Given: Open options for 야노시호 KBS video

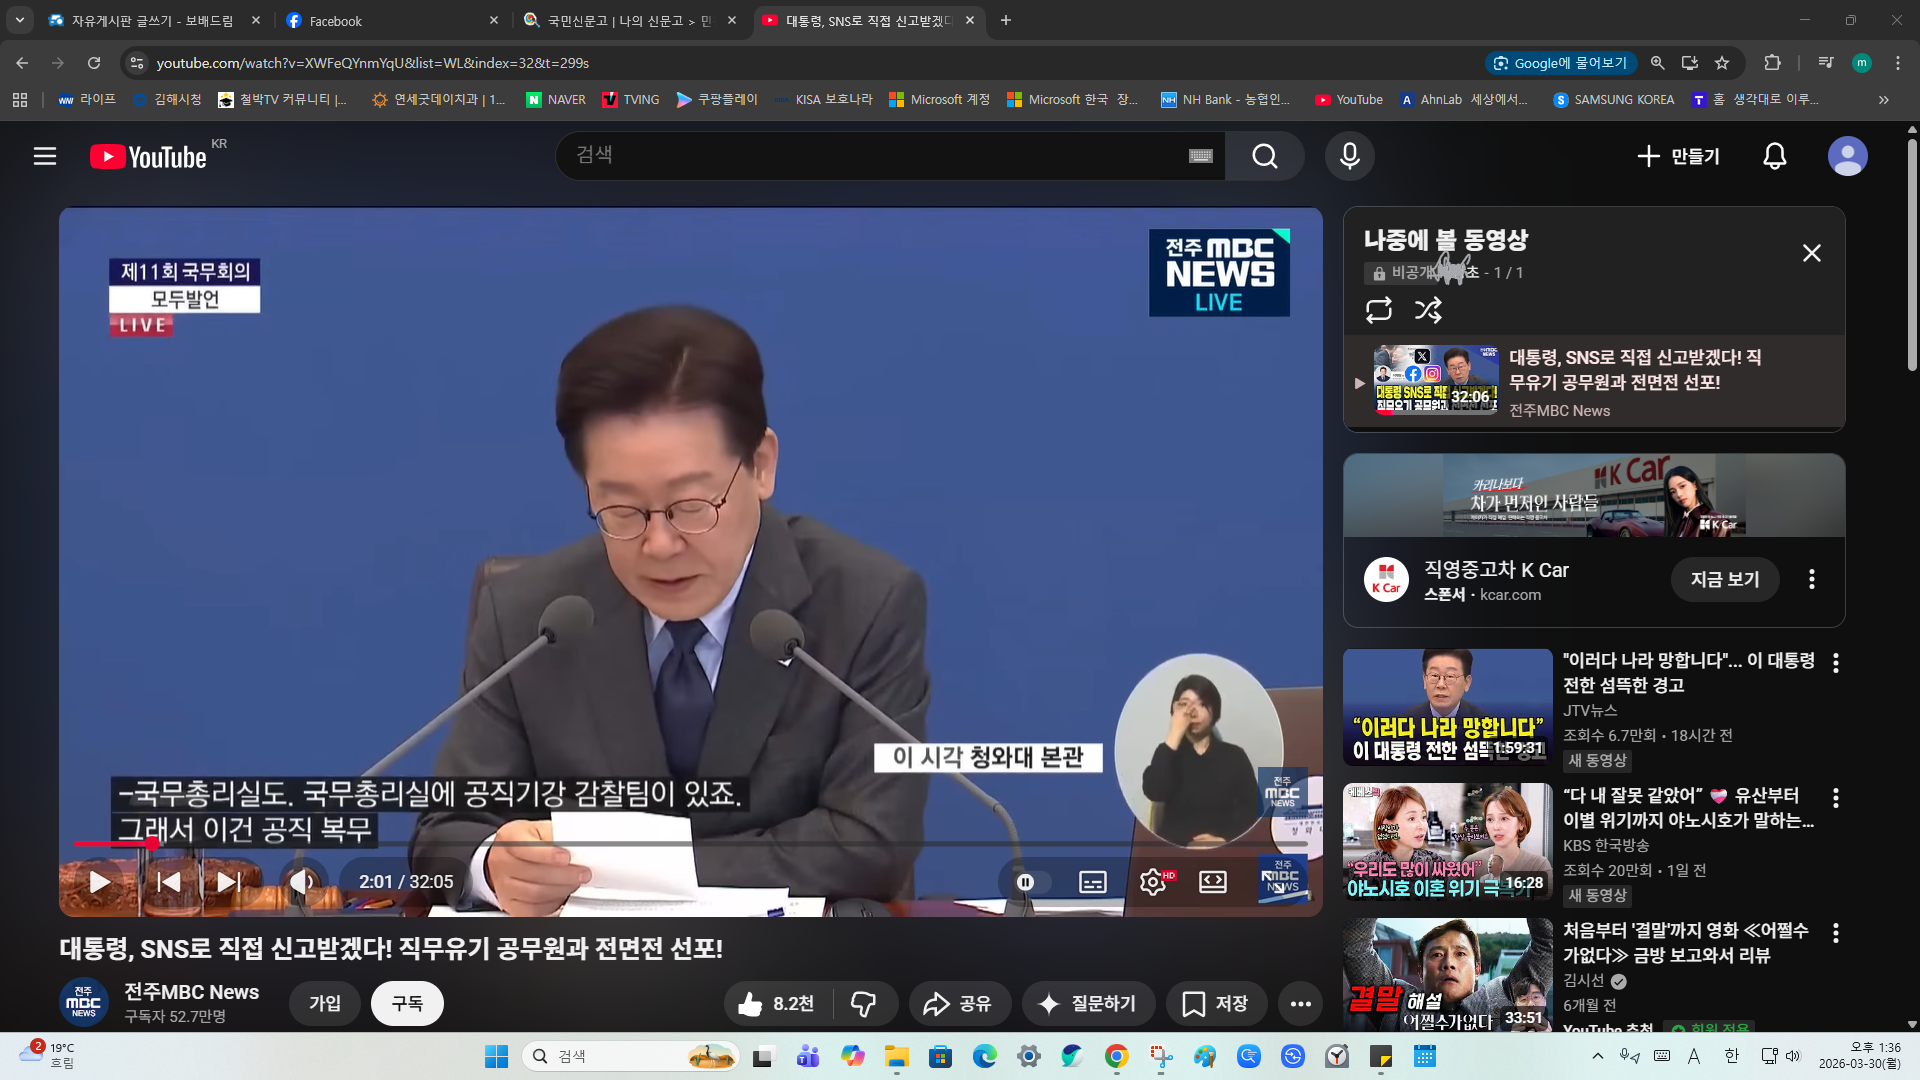Looking at the screenshot, I should (1835, 798).
